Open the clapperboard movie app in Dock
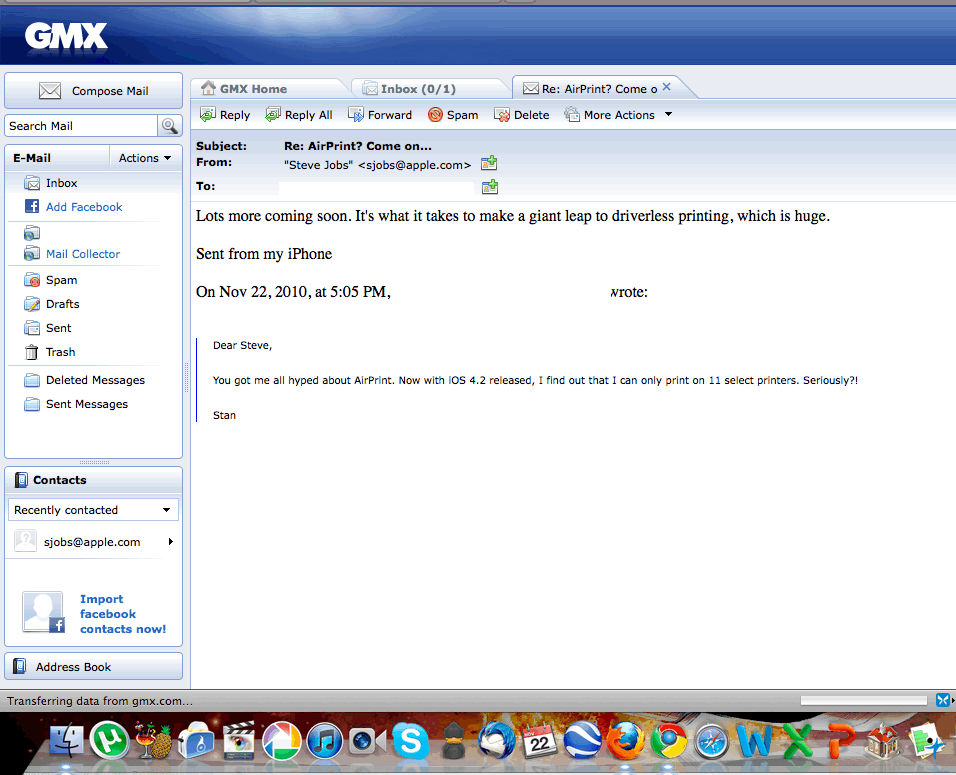The height and width of the screenshot is (775, 956). click(x=238, y=741)
